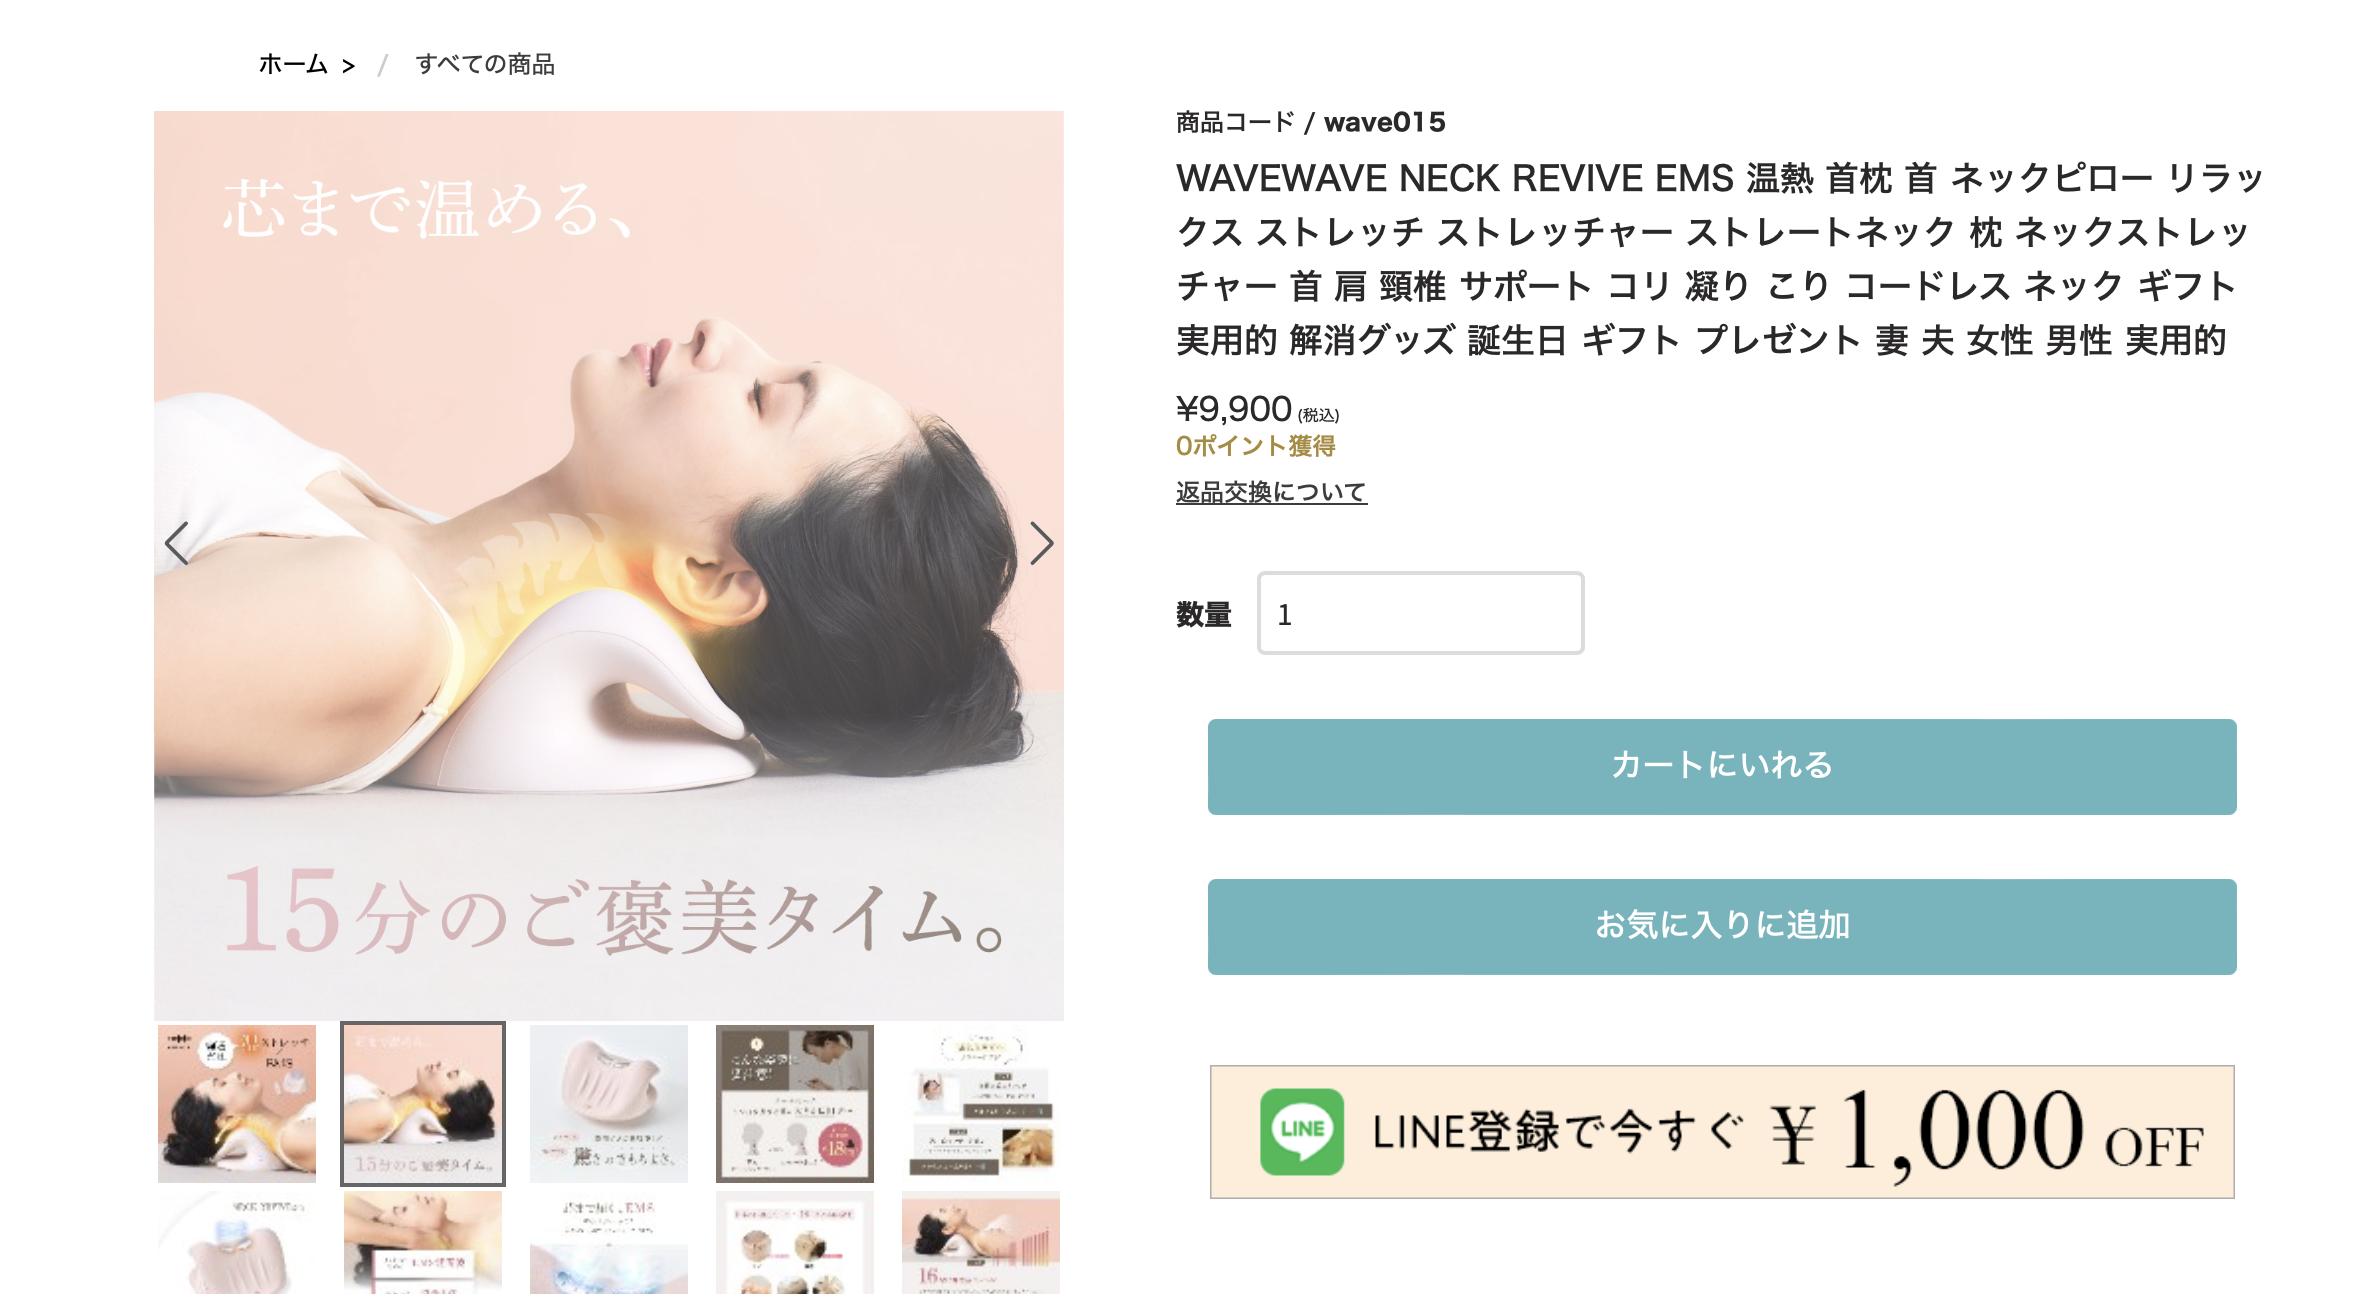Select the EMS water ripple thumbnail
2356x1294 pixels.
click(609, 1242)
